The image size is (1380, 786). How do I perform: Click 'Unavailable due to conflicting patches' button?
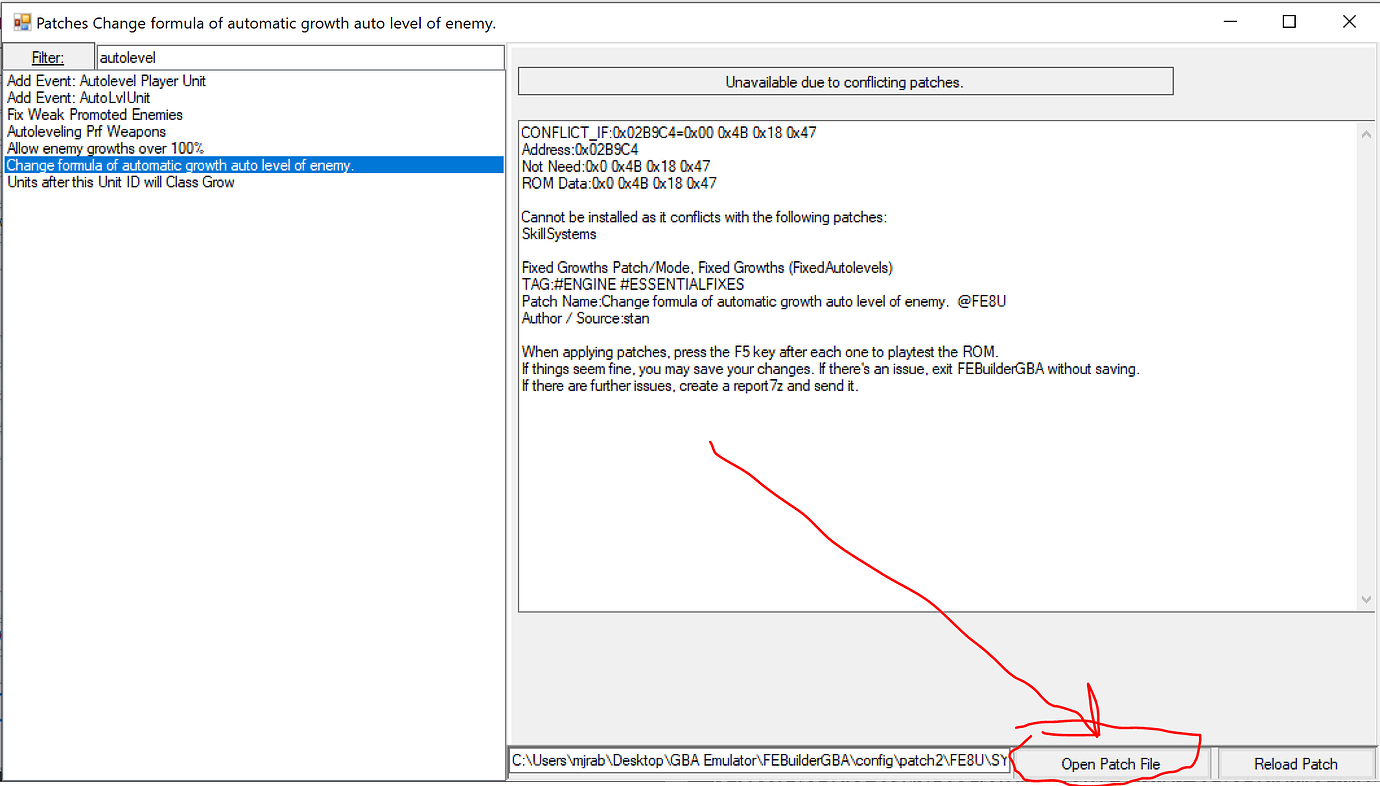point(845,82)
